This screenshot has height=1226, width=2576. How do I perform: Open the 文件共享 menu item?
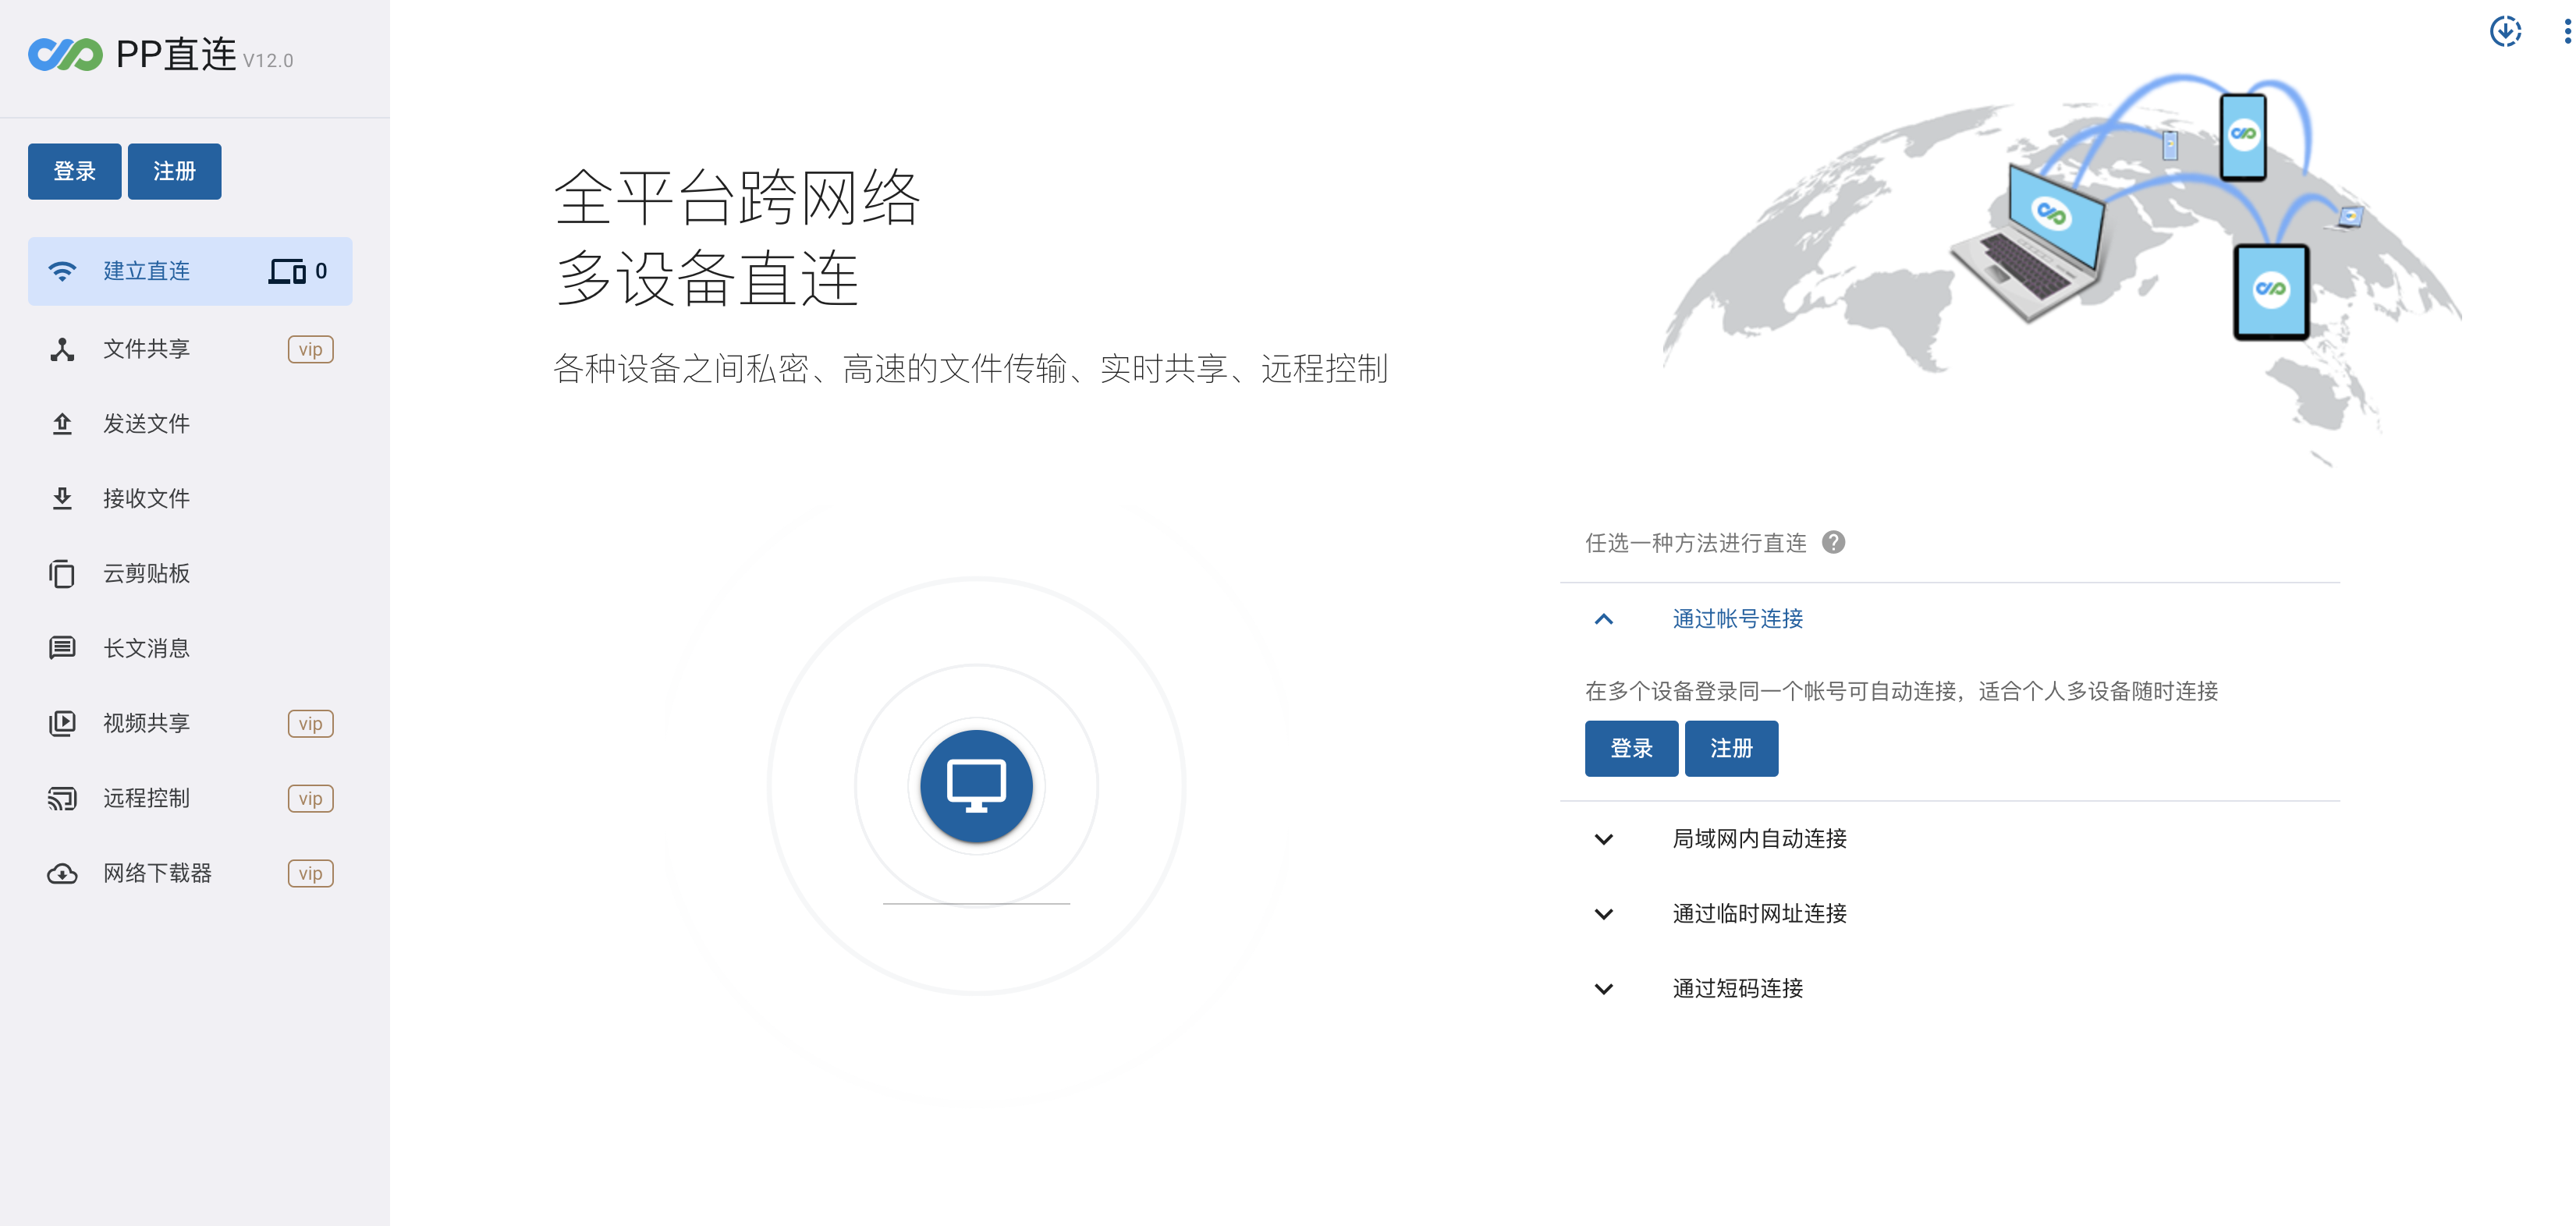tap(190, 349)
